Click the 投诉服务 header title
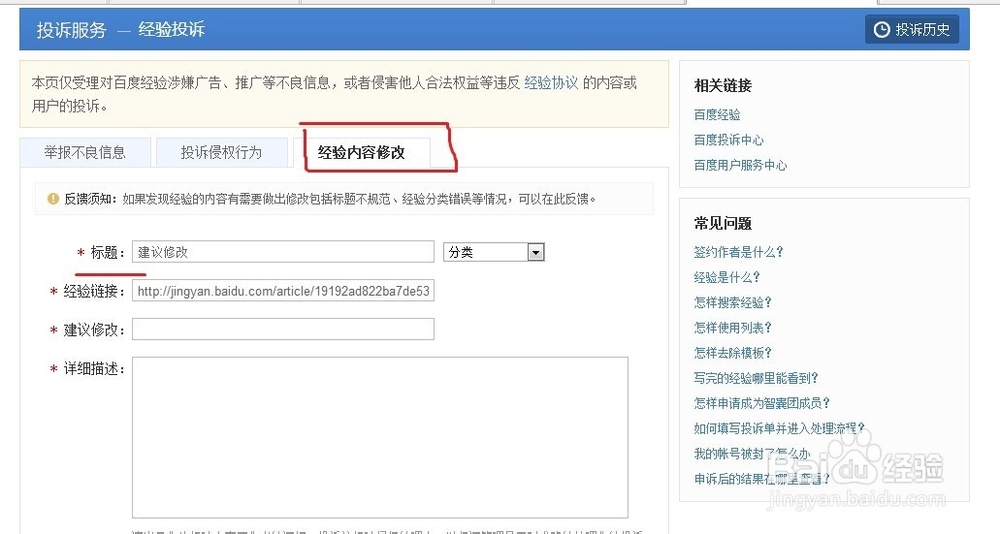This screenshot has width=1000, height=534. pos(71,29)
